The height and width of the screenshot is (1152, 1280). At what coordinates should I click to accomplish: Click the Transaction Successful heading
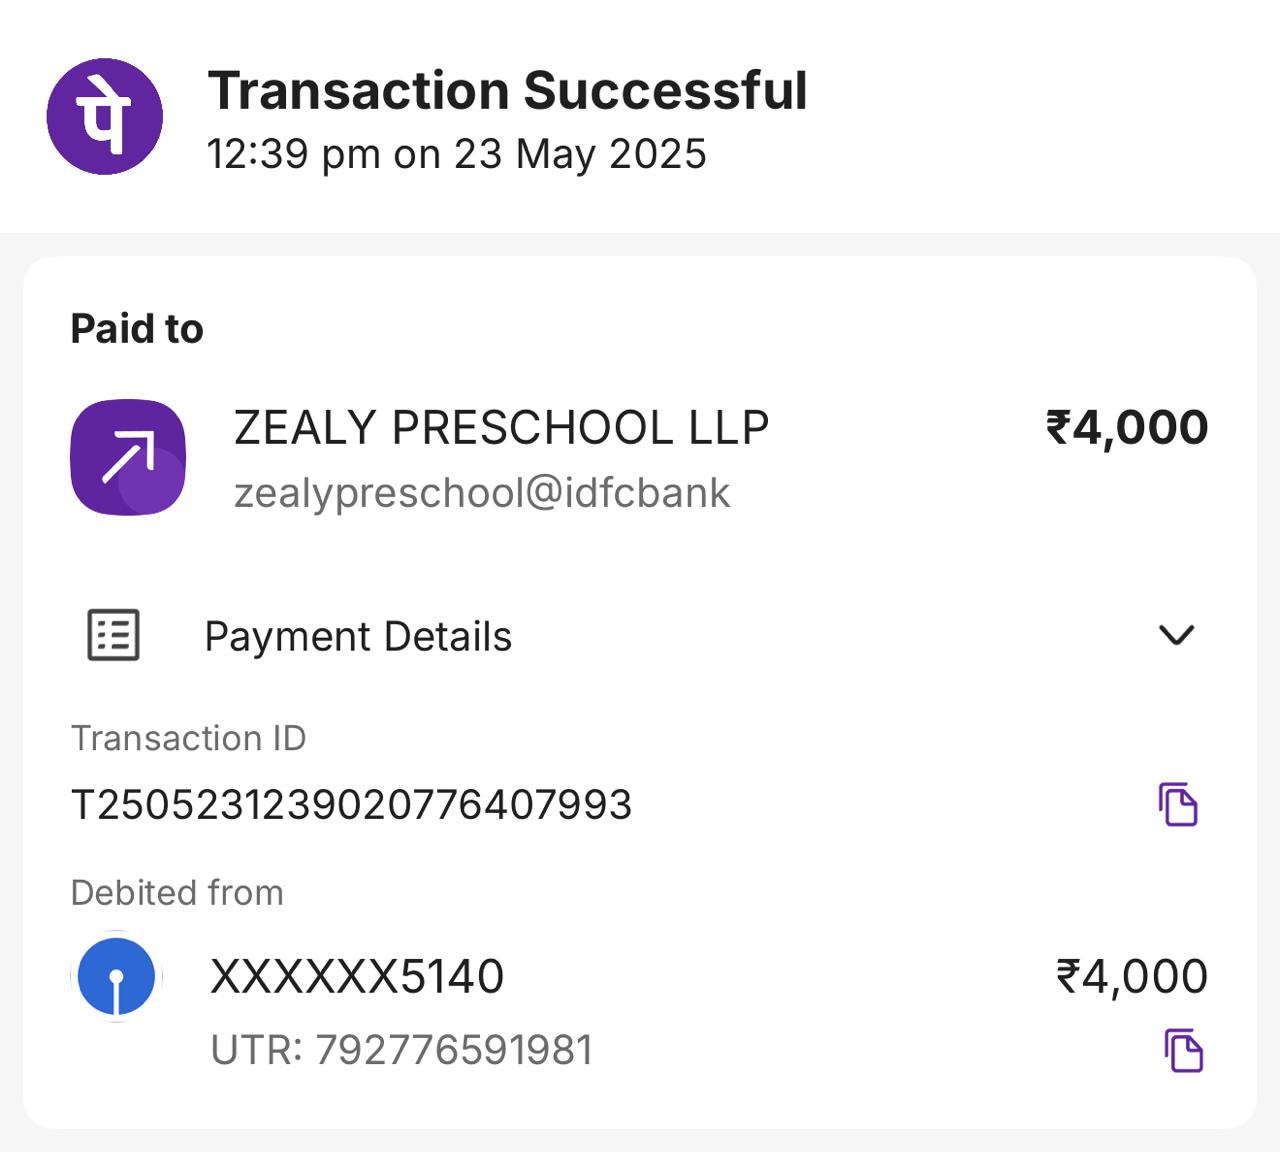point(507,91)
